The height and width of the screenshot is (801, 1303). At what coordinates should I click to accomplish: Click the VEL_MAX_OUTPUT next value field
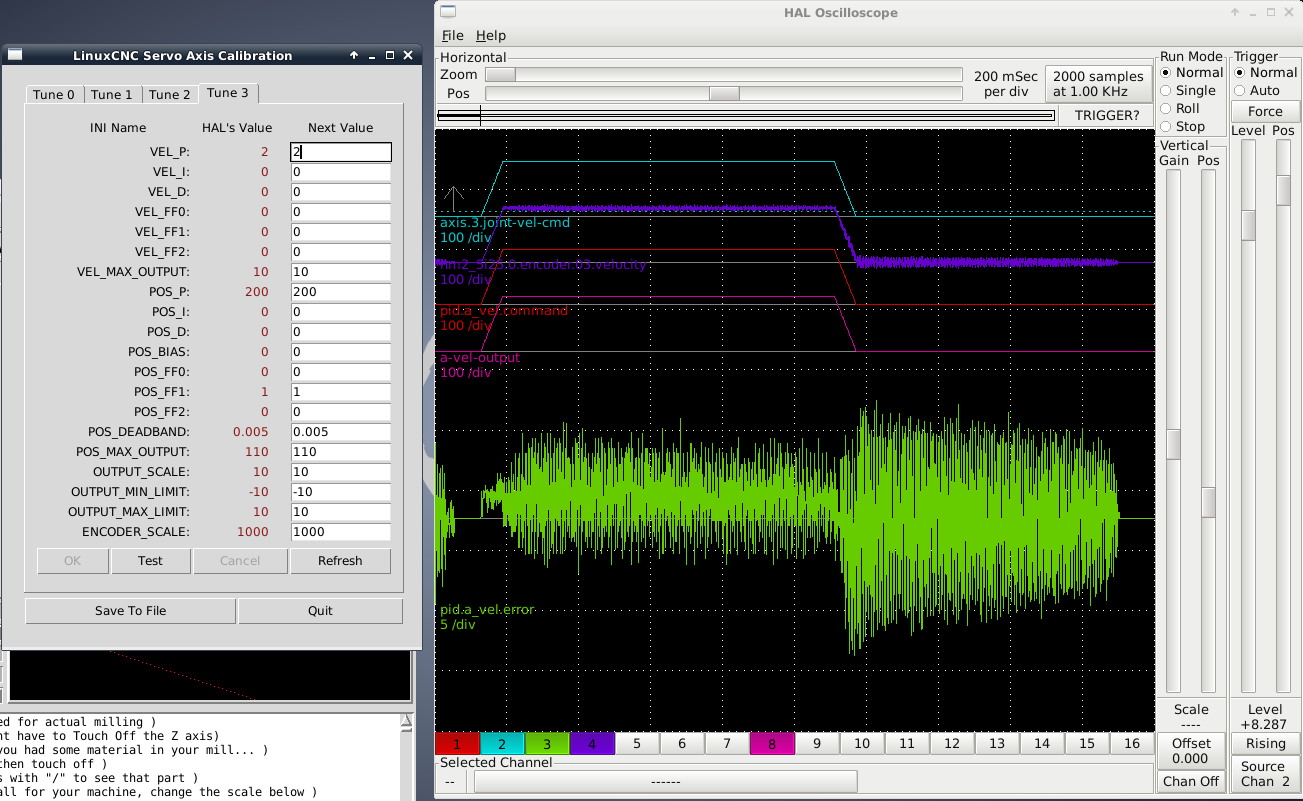pos(341,272)
